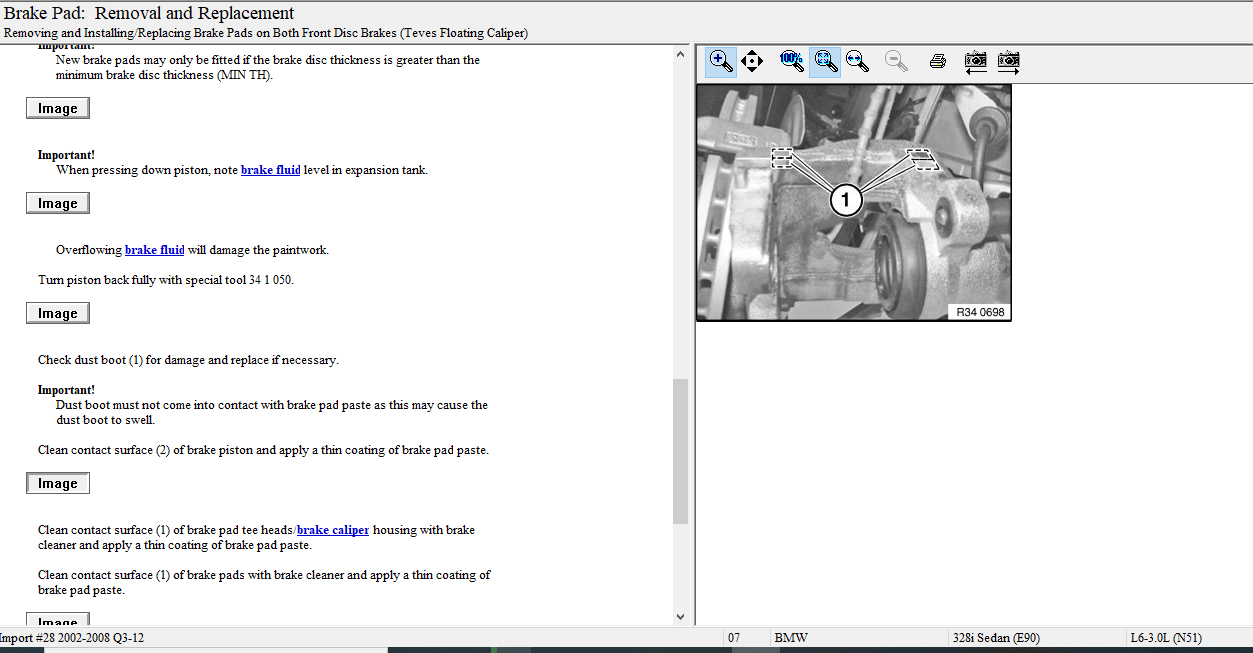
Task: Click the fit-to-window zoom icon
Action: point(825,61)
